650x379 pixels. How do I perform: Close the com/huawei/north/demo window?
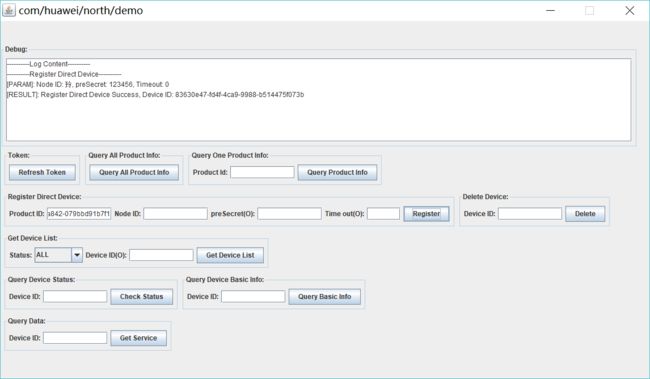pos(629,10)
